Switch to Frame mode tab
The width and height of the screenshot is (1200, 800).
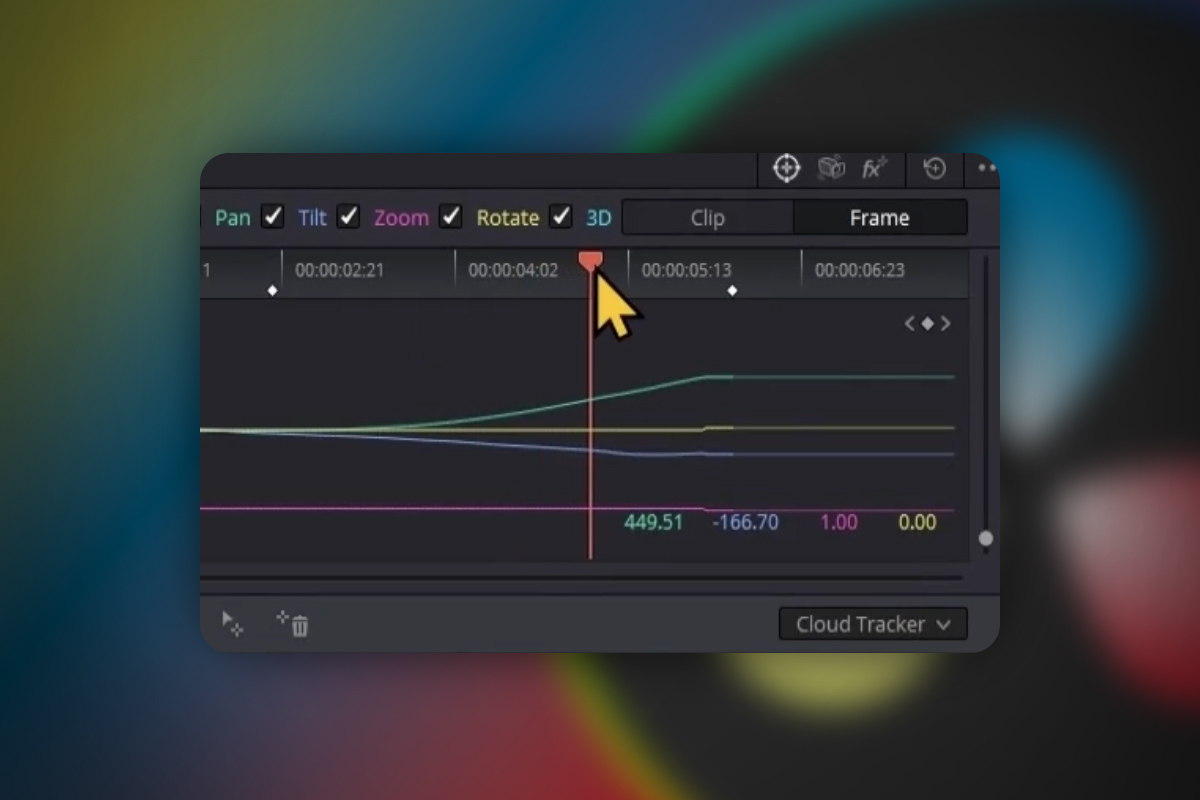tap(880, 218)
